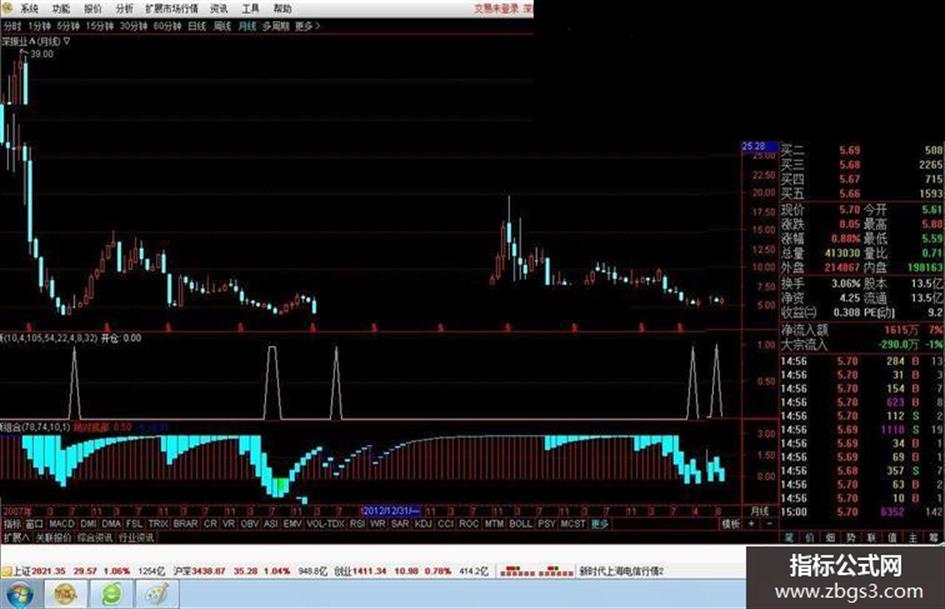
Task: Select the OBV indicator
Action: 250,524
